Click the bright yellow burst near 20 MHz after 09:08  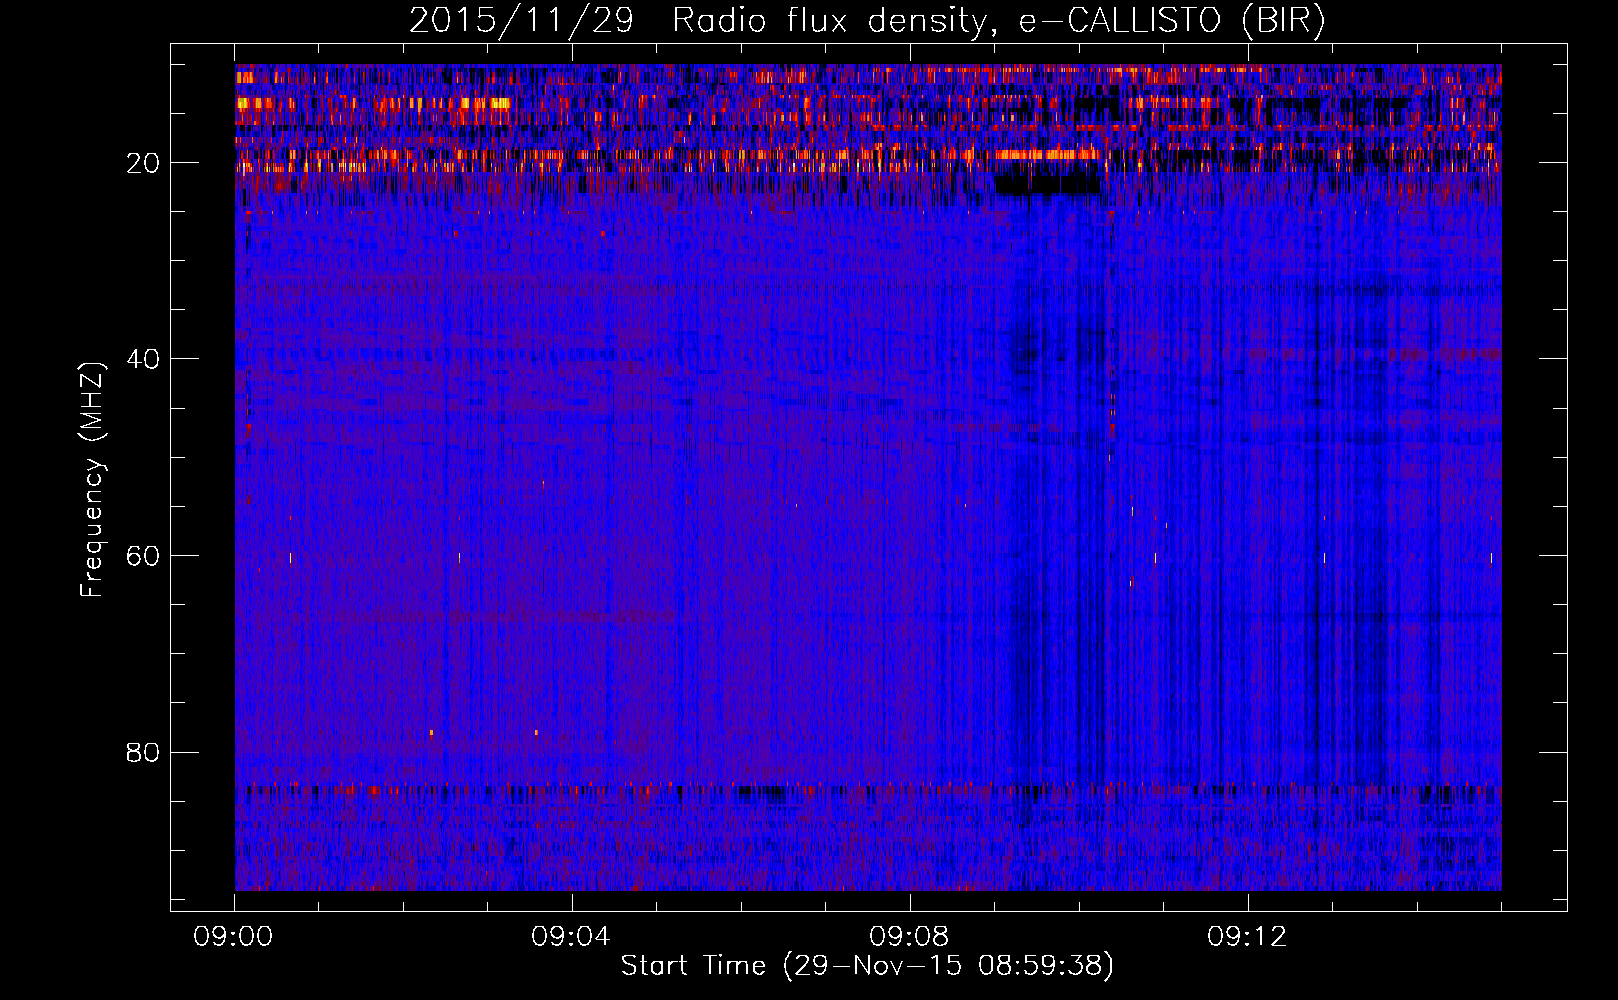[1047, 155]
